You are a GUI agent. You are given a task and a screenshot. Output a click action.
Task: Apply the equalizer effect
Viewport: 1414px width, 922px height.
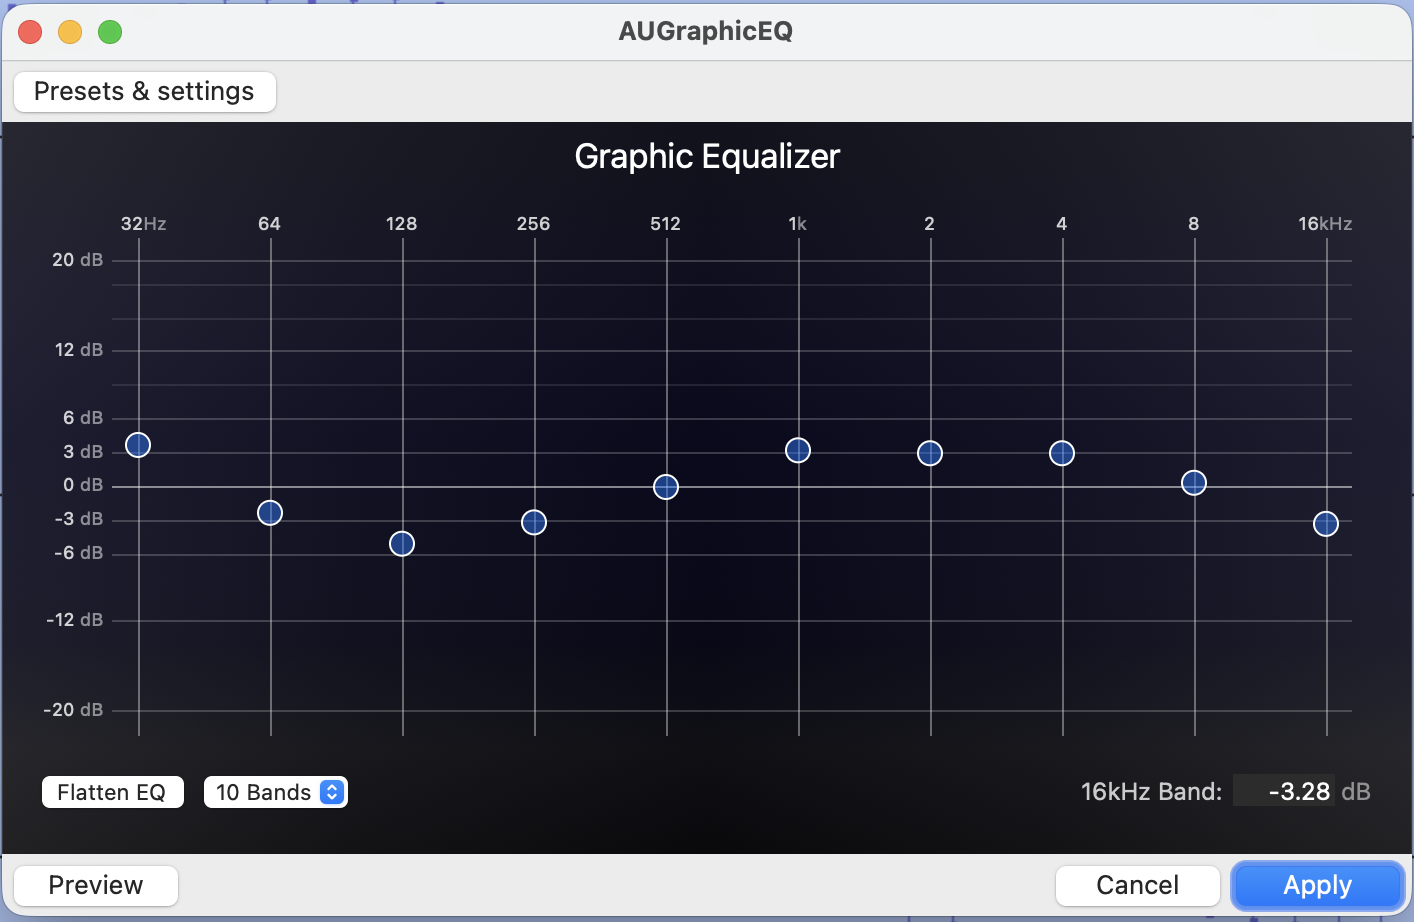(1317, 885)
